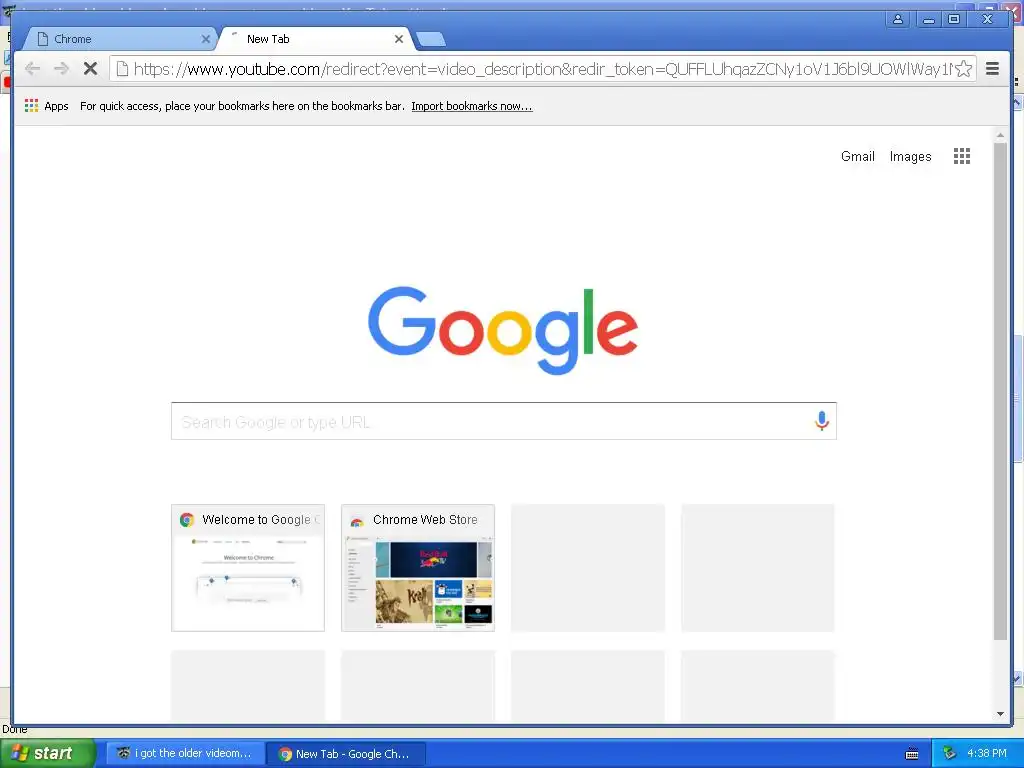The width and height of the screenshot is (1024, 768).
Task: Click the Google logo
Action: [x=503, y=330]
